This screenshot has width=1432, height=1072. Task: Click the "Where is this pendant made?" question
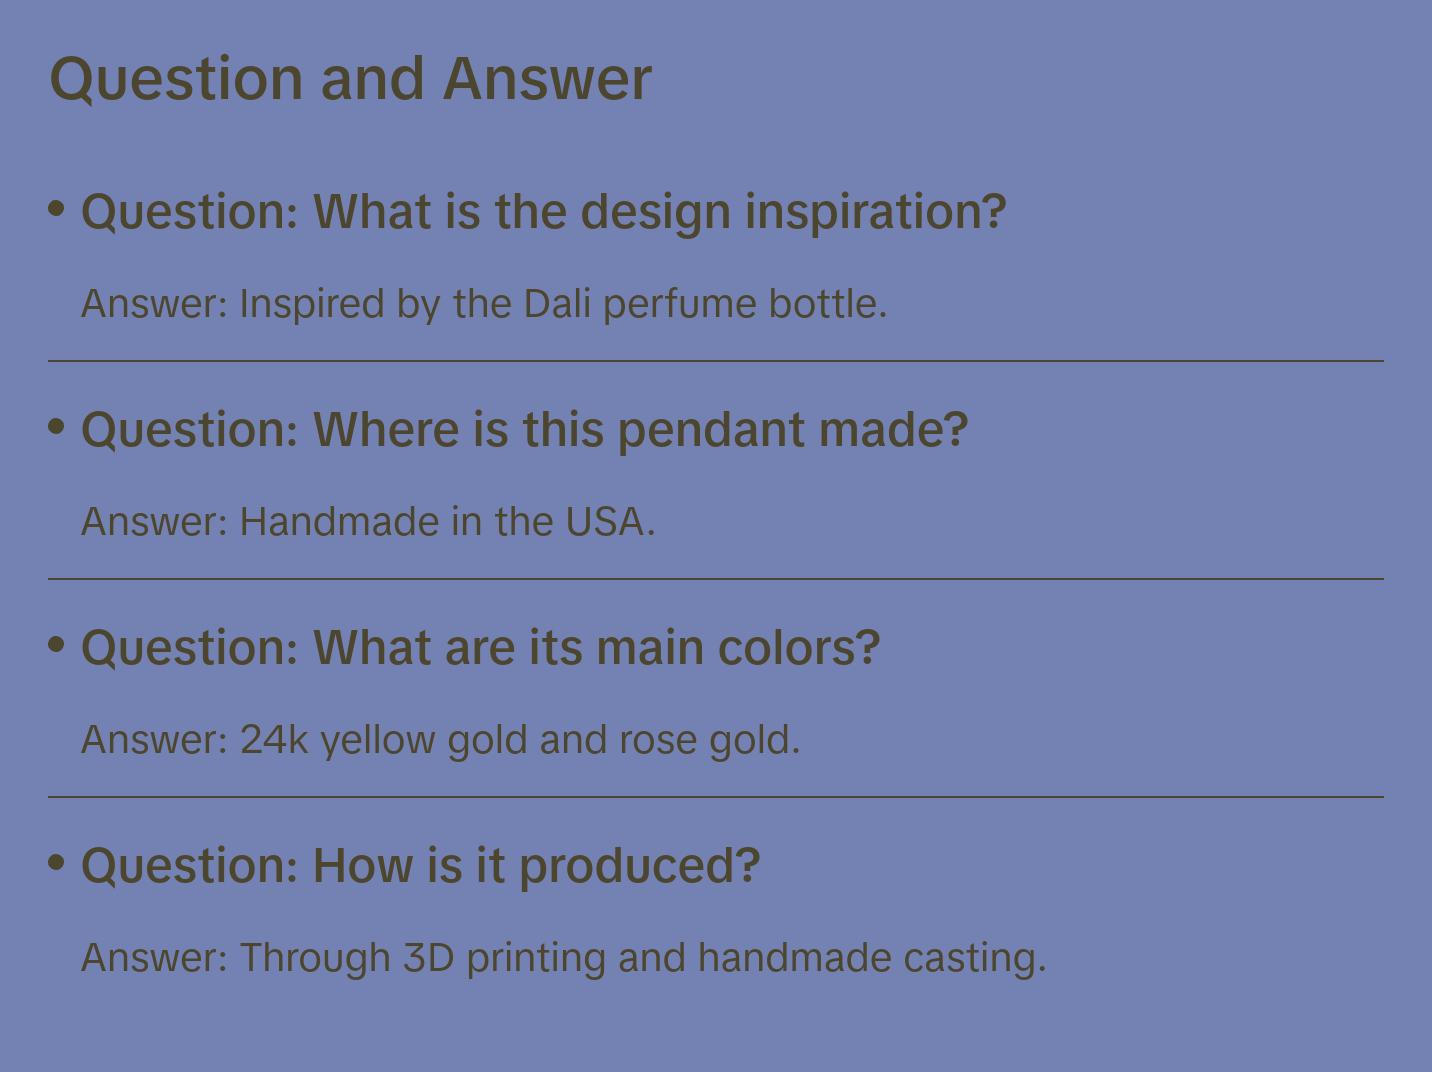(524, 430)
